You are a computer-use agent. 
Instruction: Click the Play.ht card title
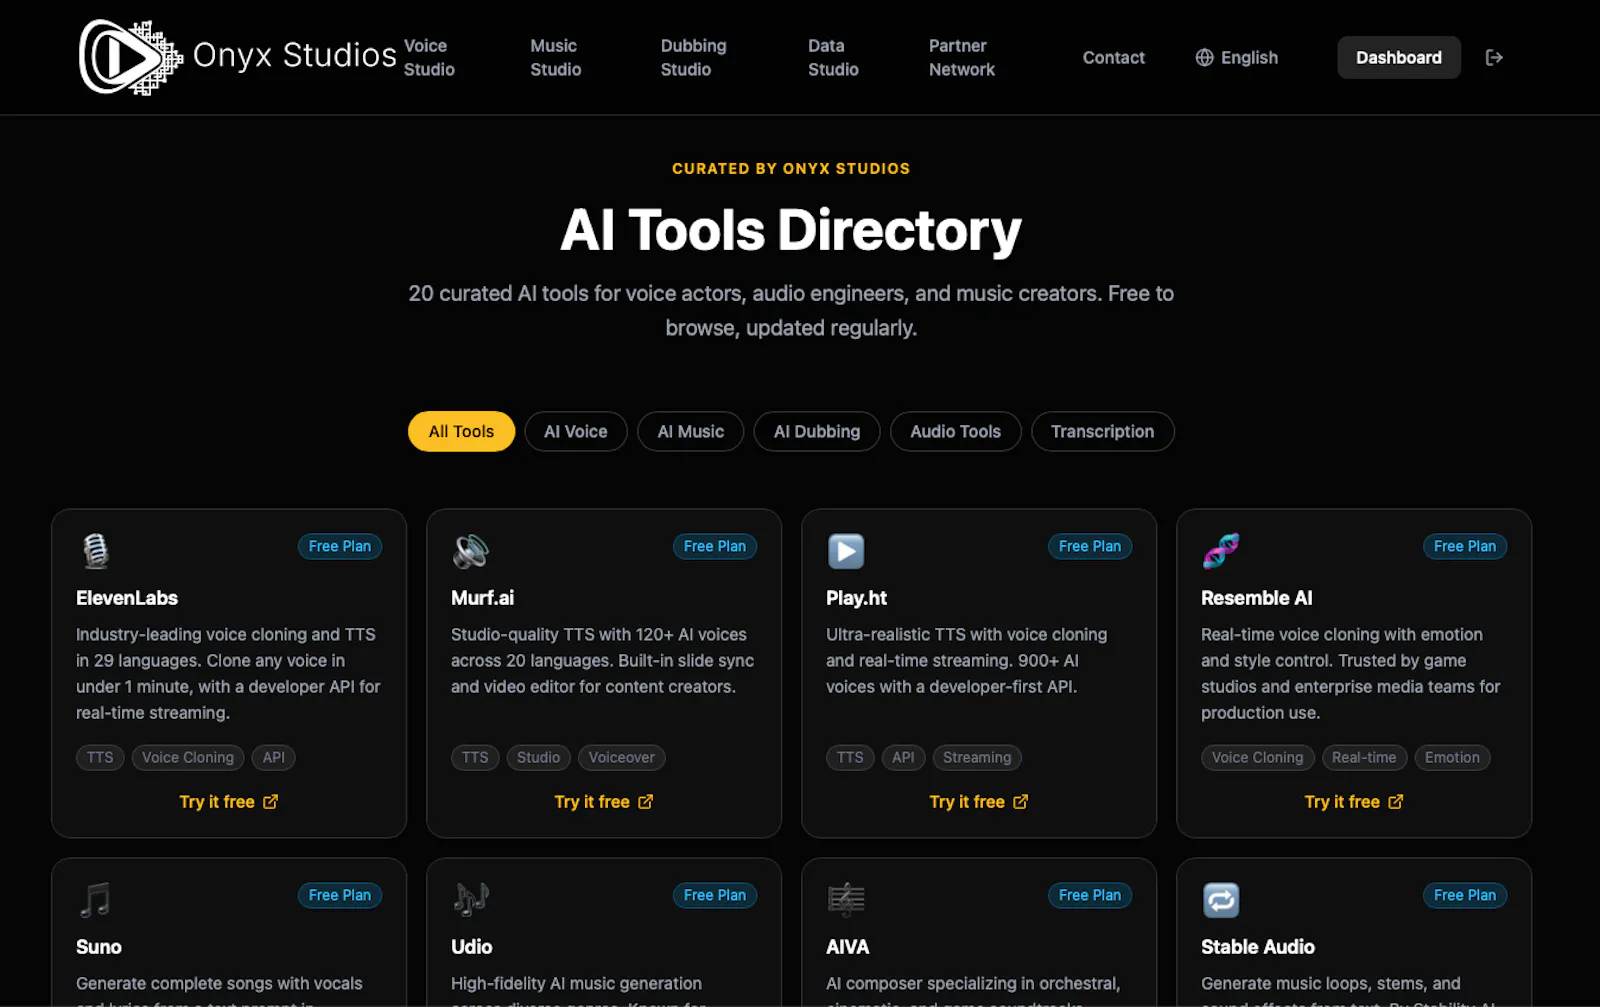tap(856, 598)
